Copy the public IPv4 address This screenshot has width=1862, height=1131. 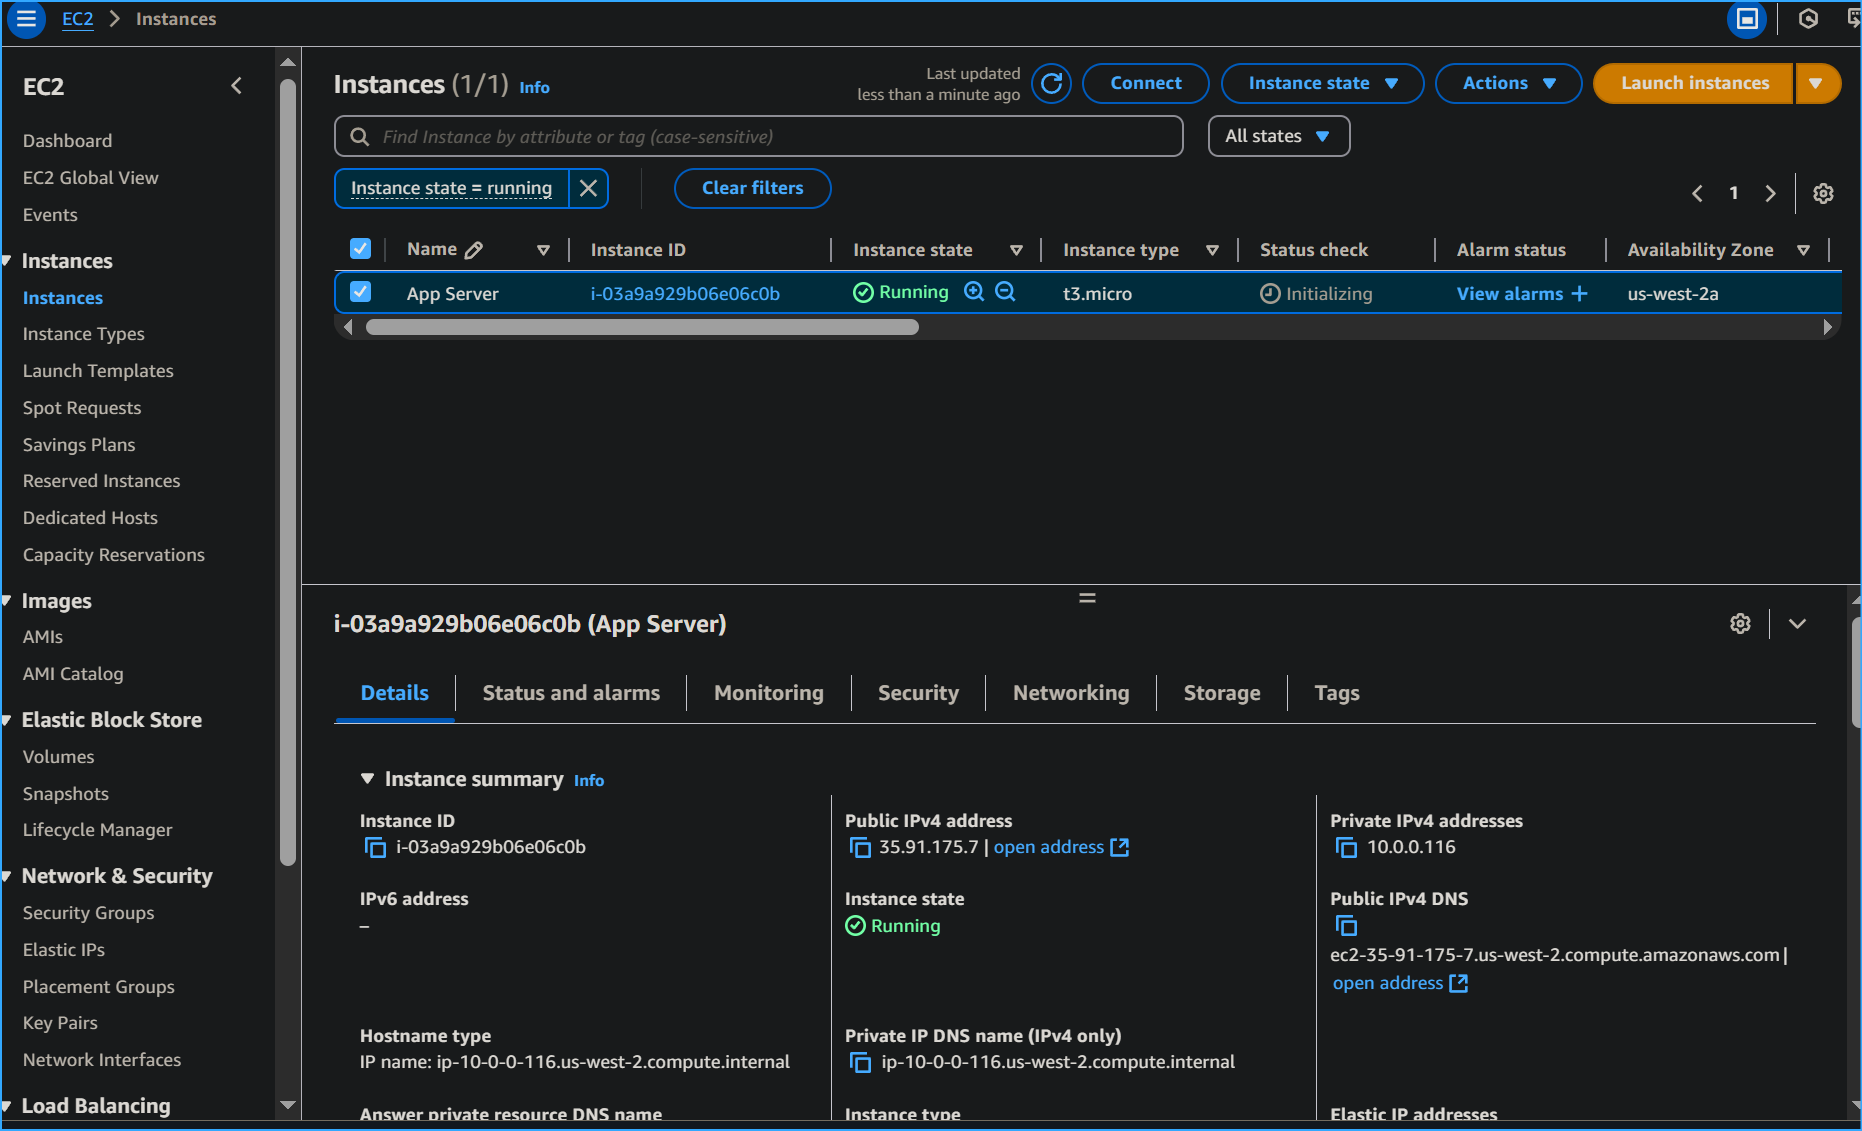(x=861, y=847)
